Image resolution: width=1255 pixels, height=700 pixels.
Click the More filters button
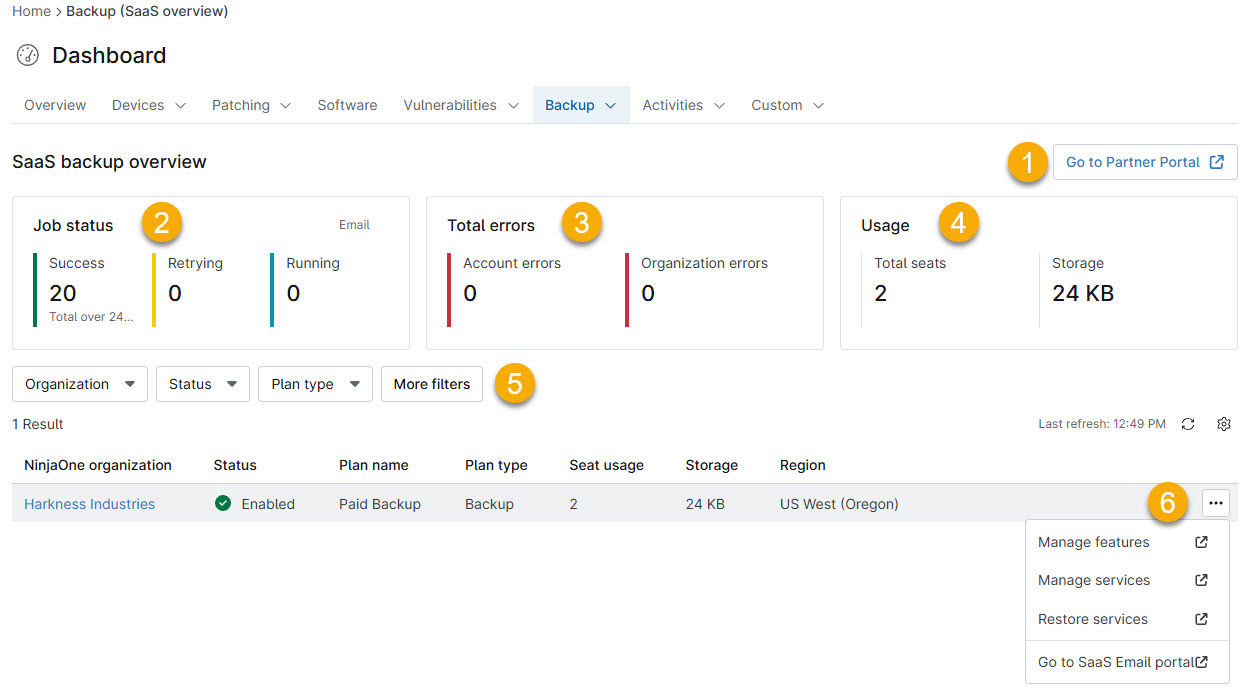pyautogui.click(x=432, y=384)
